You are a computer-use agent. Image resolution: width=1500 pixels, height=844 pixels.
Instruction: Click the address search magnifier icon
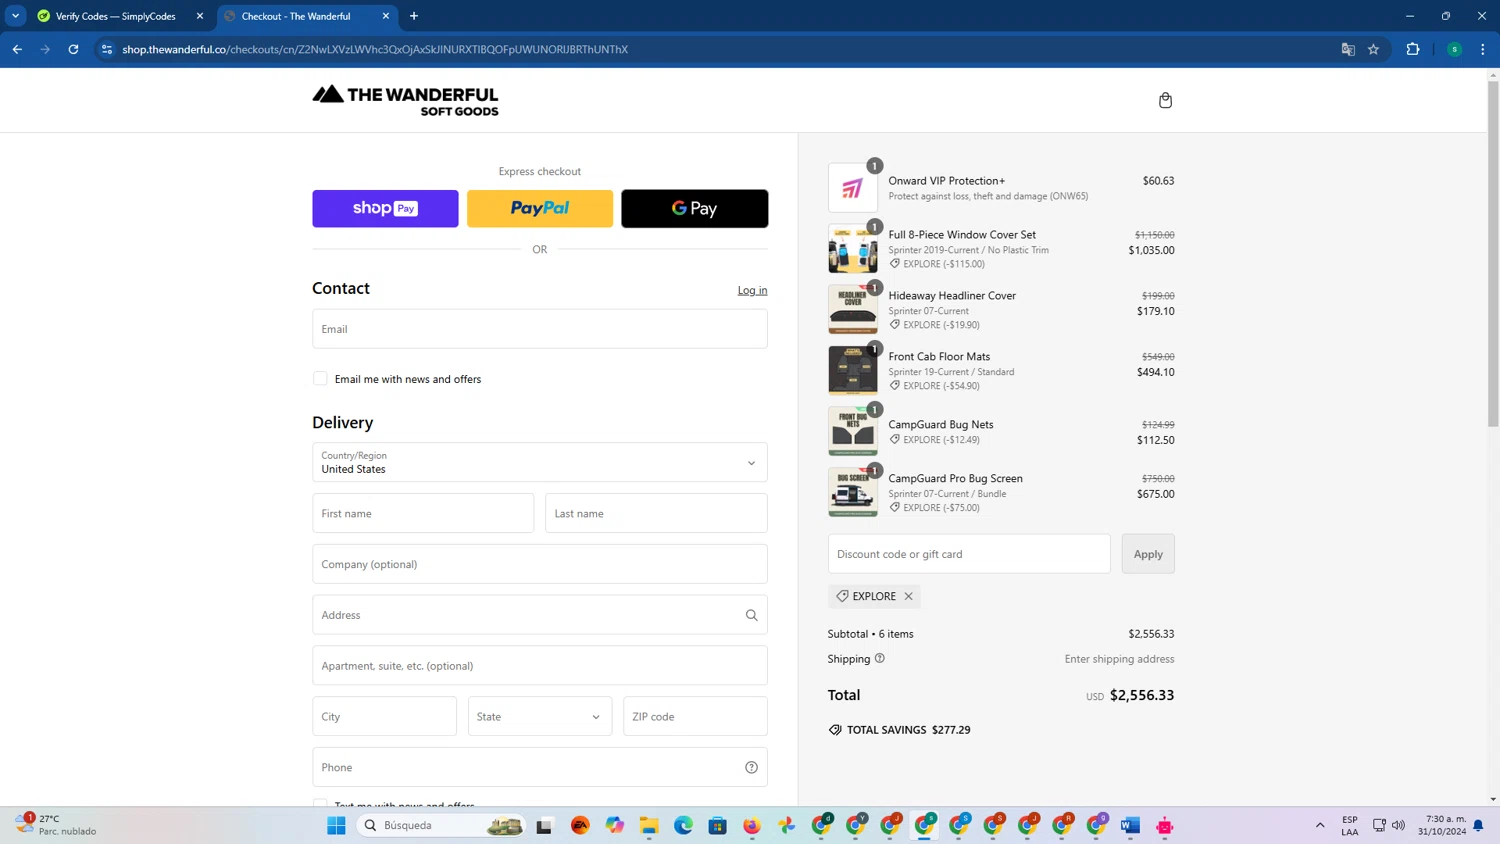tap(751, 615)
